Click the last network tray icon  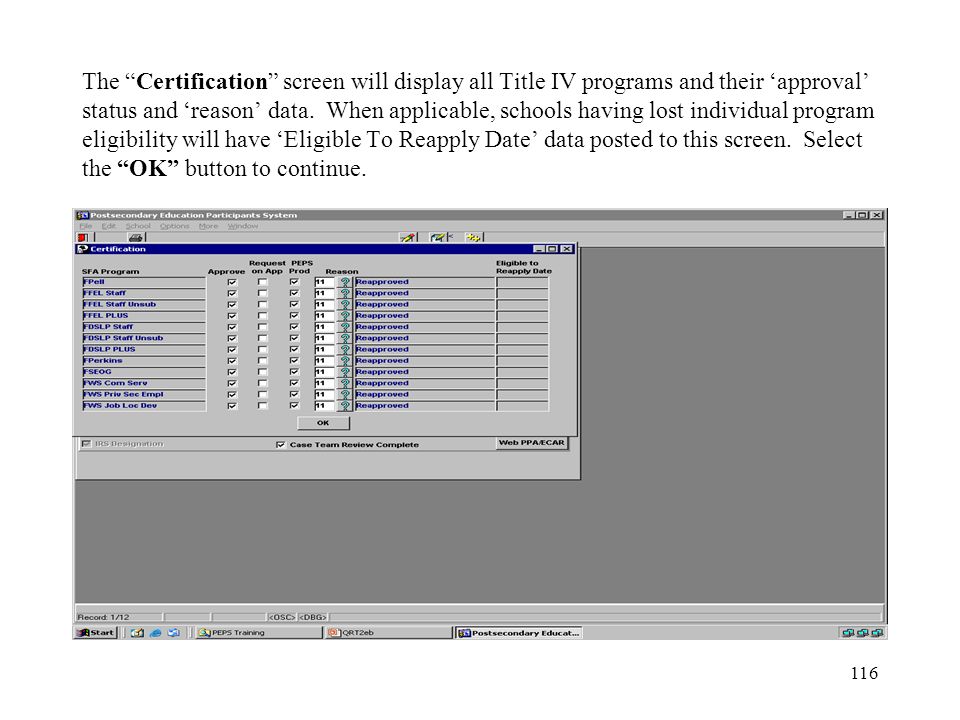pos(877,633)
